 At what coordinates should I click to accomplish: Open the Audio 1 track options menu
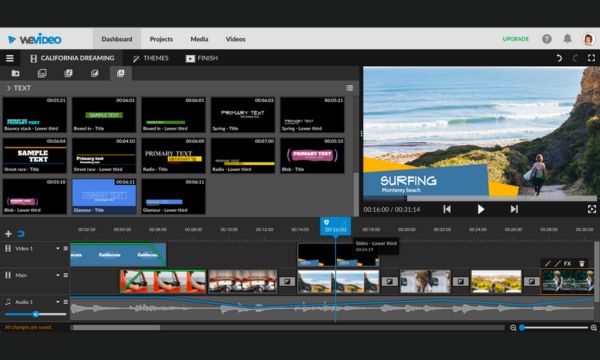65,302
